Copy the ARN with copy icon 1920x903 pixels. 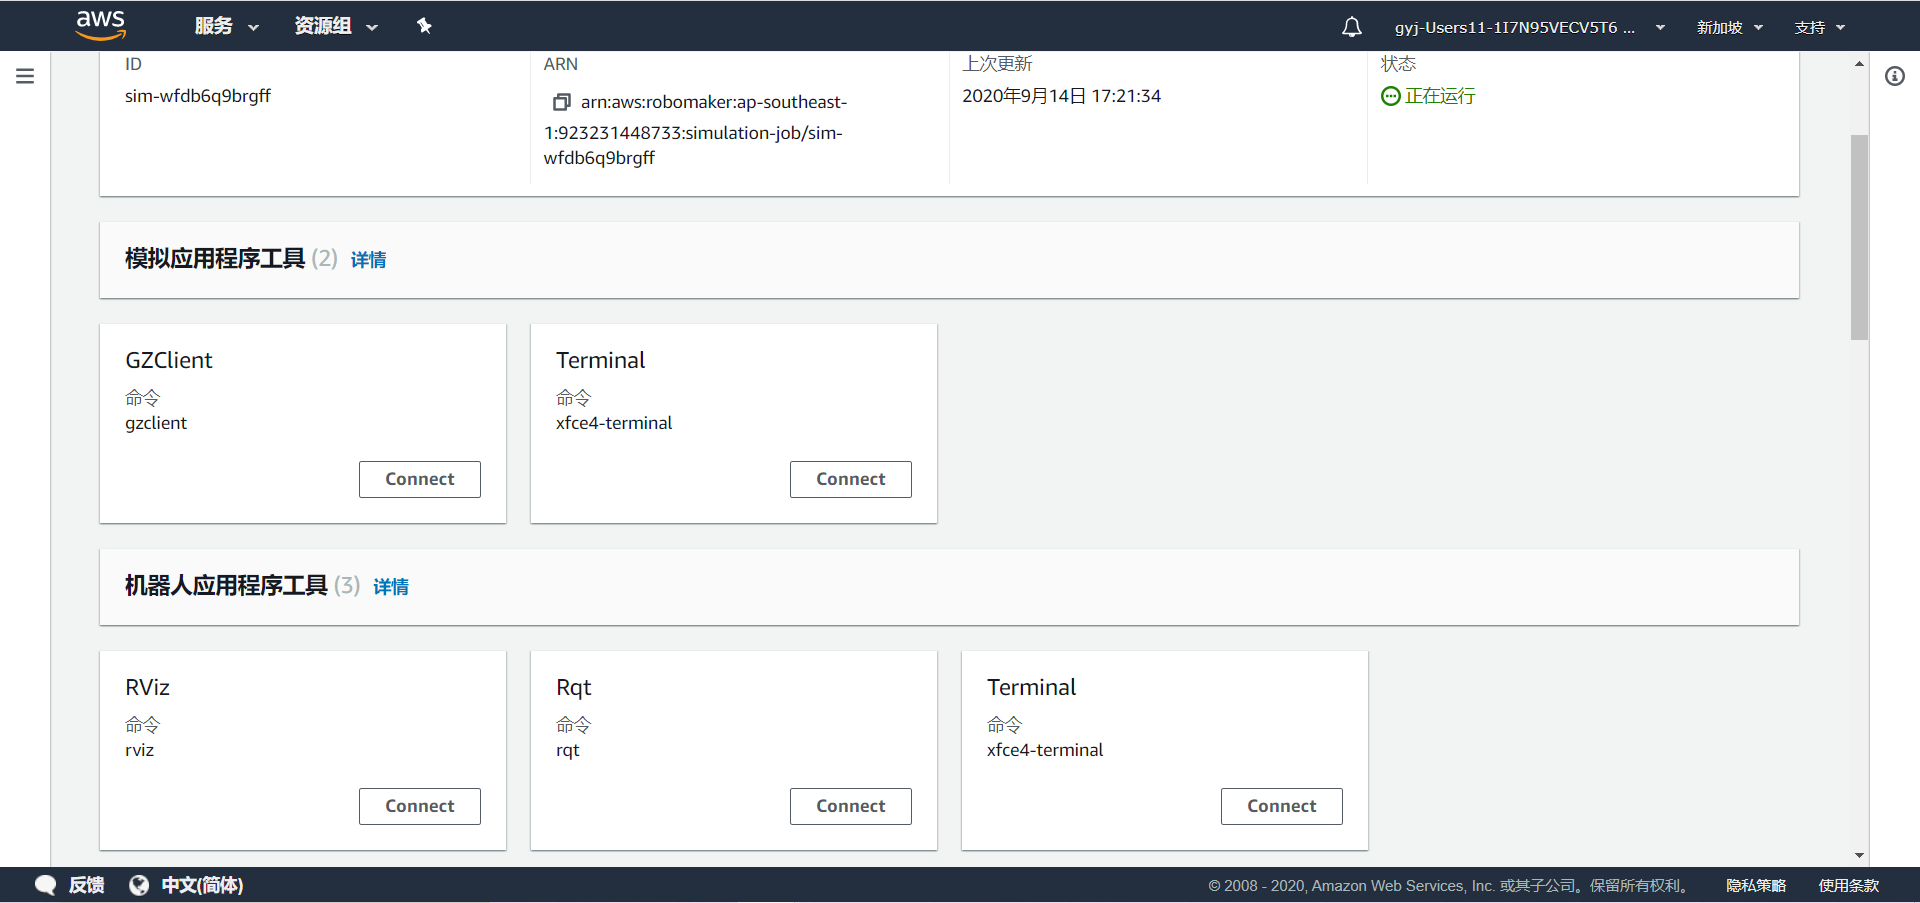[x=562, y=102]
